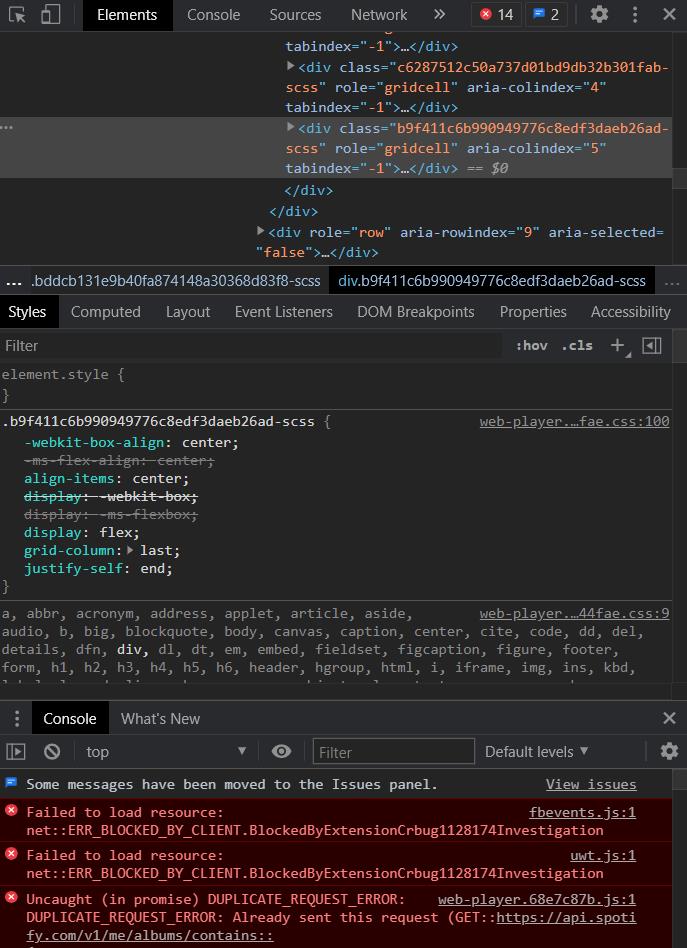Open source link web-player…fae.css:100

(575, 421)
